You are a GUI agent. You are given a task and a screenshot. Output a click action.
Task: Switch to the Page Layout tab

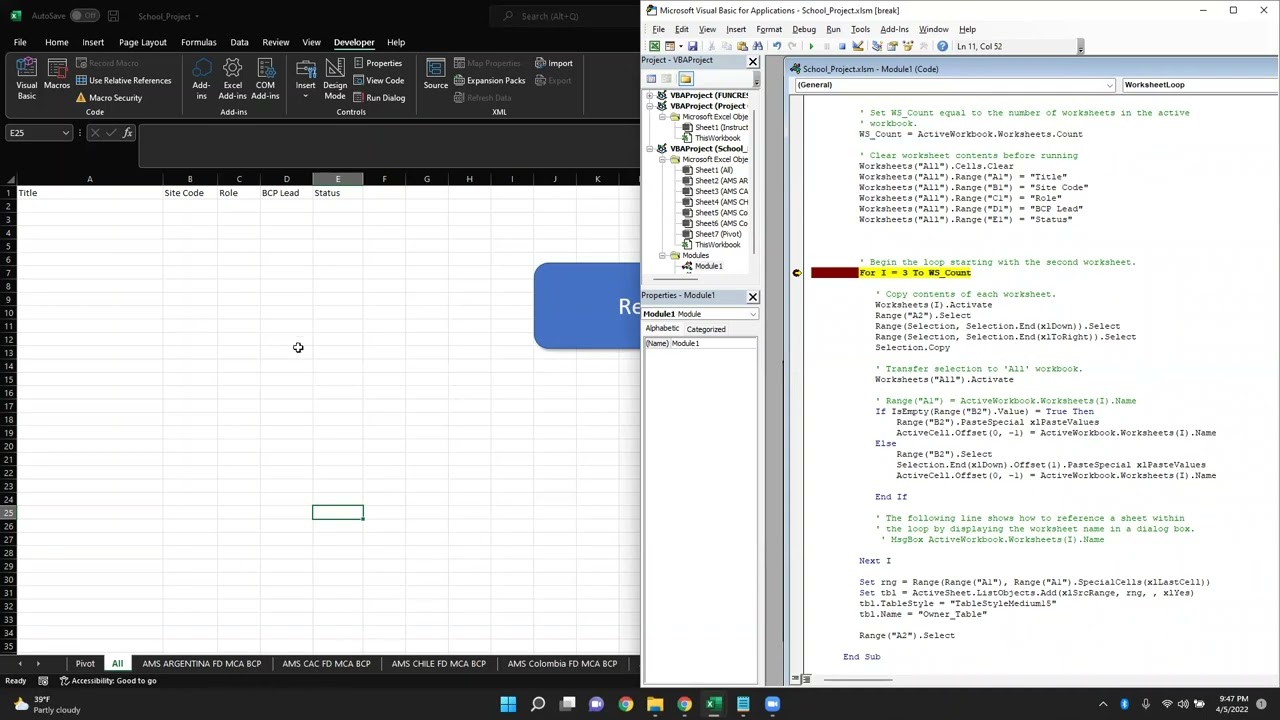click(142, 42)
